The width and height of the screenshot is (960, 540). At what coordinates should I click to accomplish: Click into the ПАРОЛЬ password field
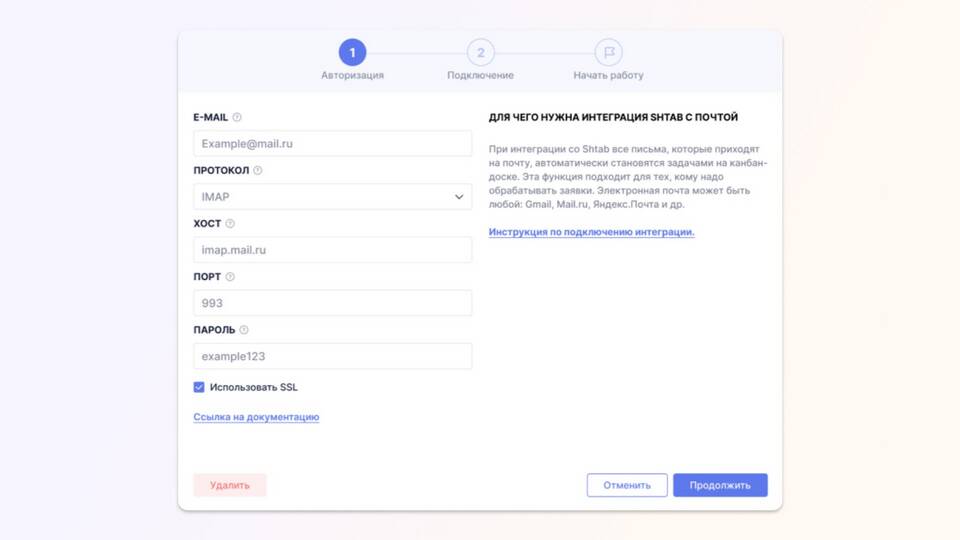tap(332, 356)
